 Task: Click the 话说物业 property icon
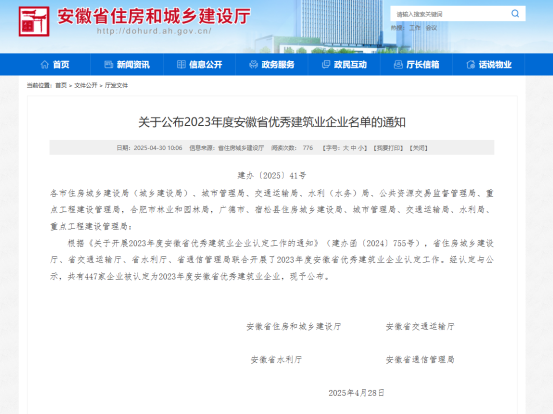[x=471, y=65]
